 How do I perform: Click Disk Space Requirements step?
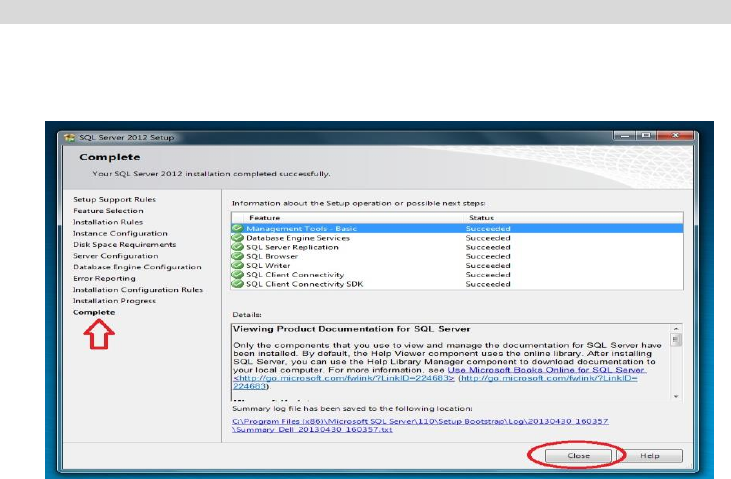(x=124, y=244)
